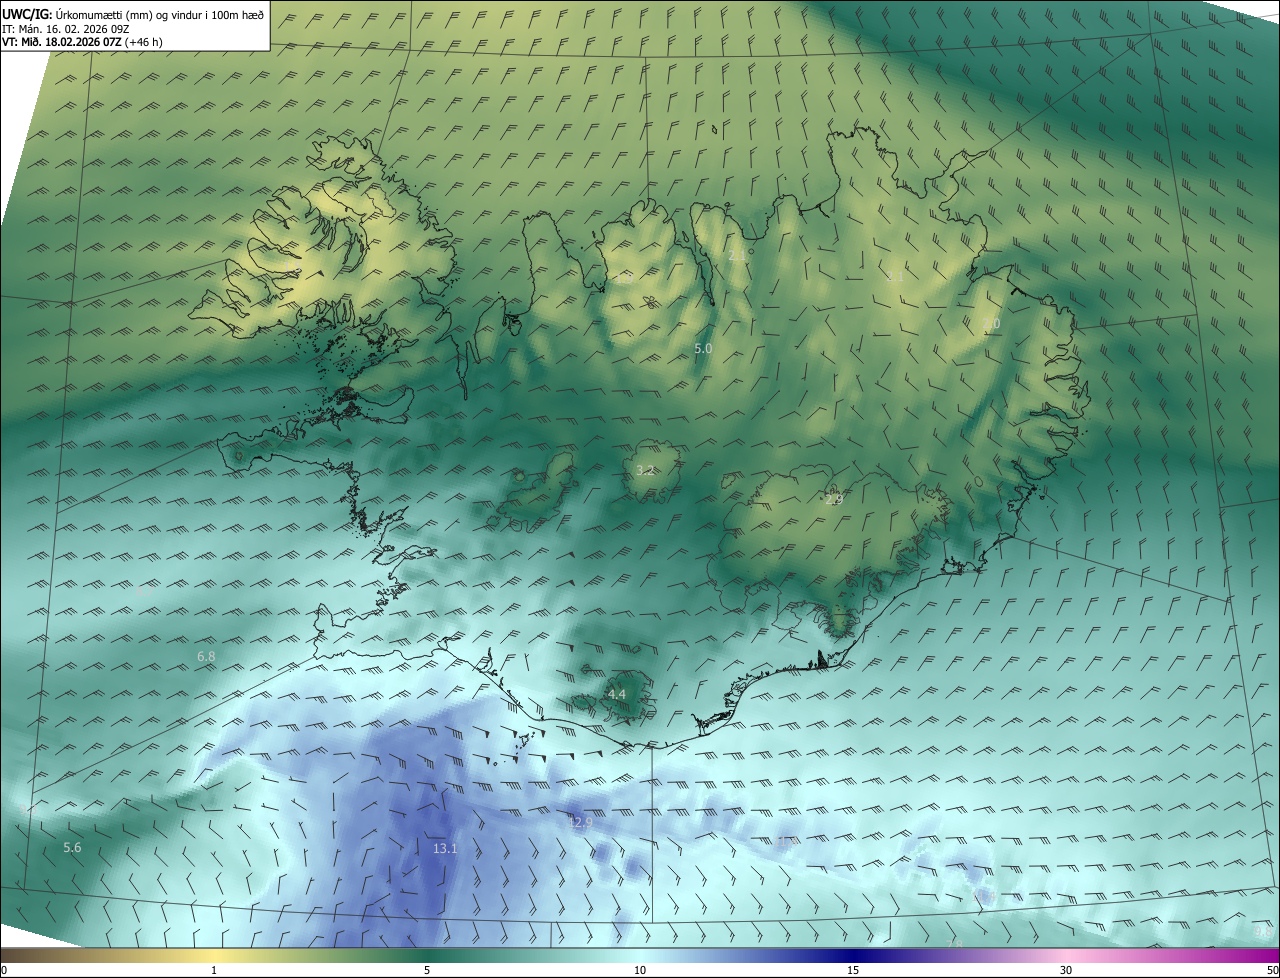
Task: Click the 12.9 precipitation value label
Action: point(581,822)
